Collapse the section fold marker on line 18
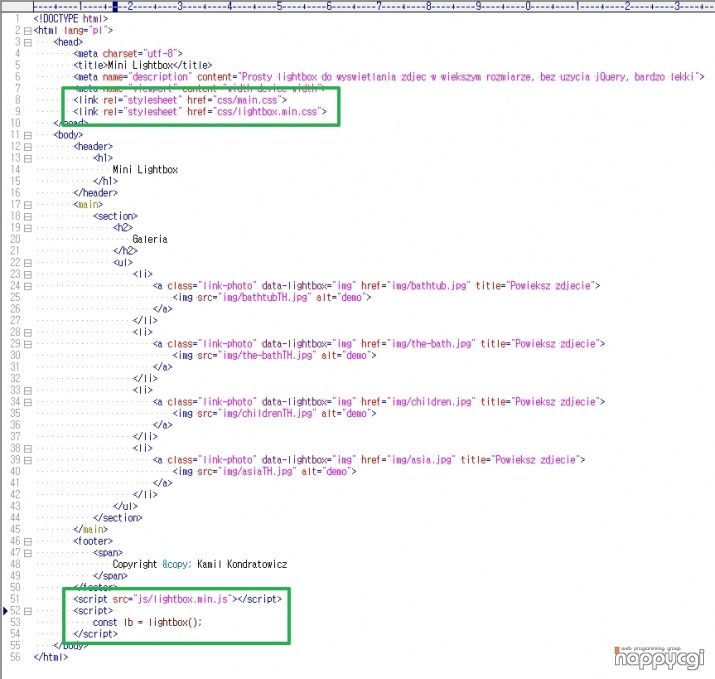Image resolution: width=715 pixels, height=679 pixels. 27,217
